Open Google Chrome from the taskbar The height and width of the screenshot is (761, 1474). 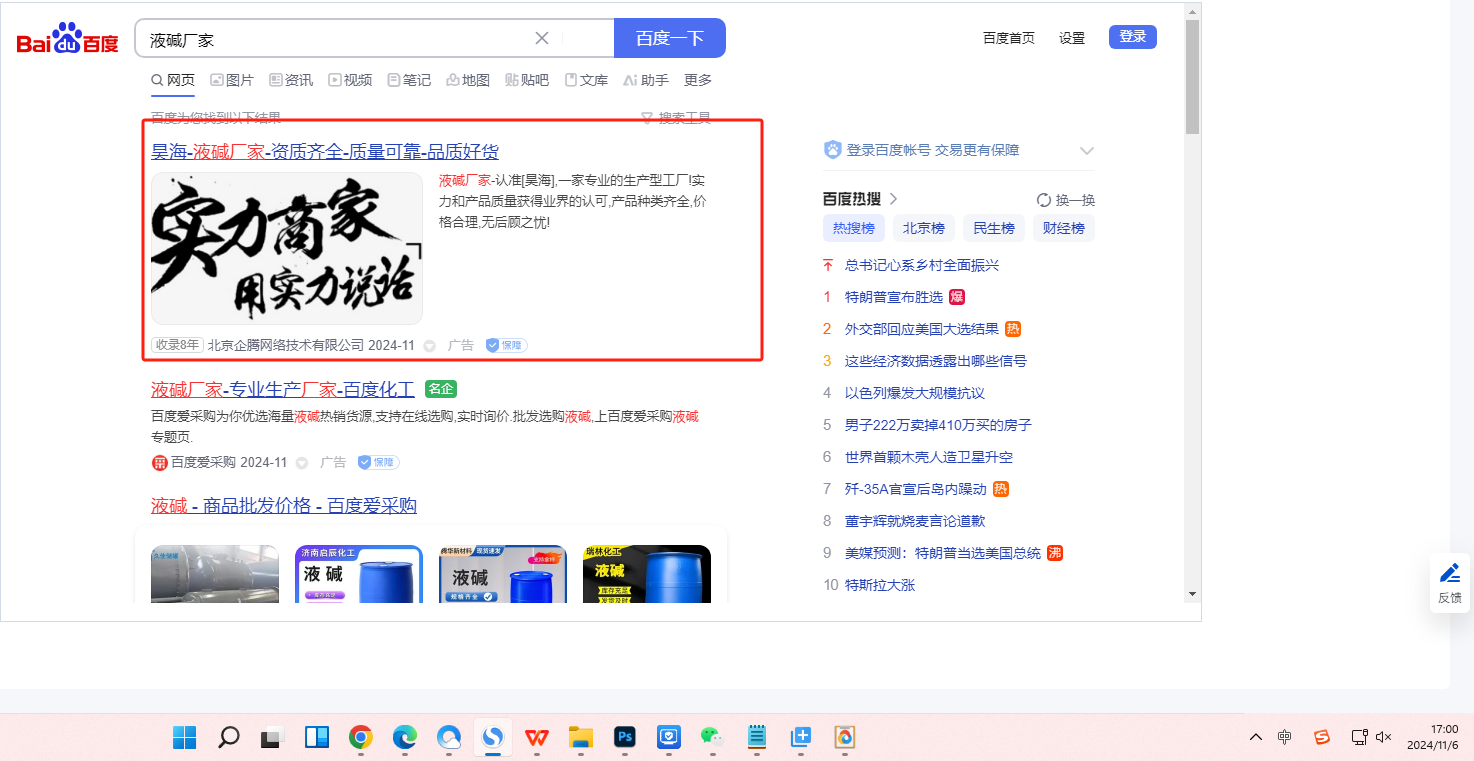[x=361, y=738]
